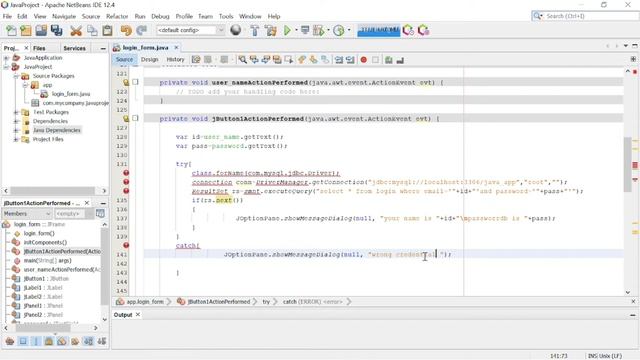Open the Profile Project dropdown arrow
Image resolution: width=640 pixels, height=360 pixels.
coord(349,30)
